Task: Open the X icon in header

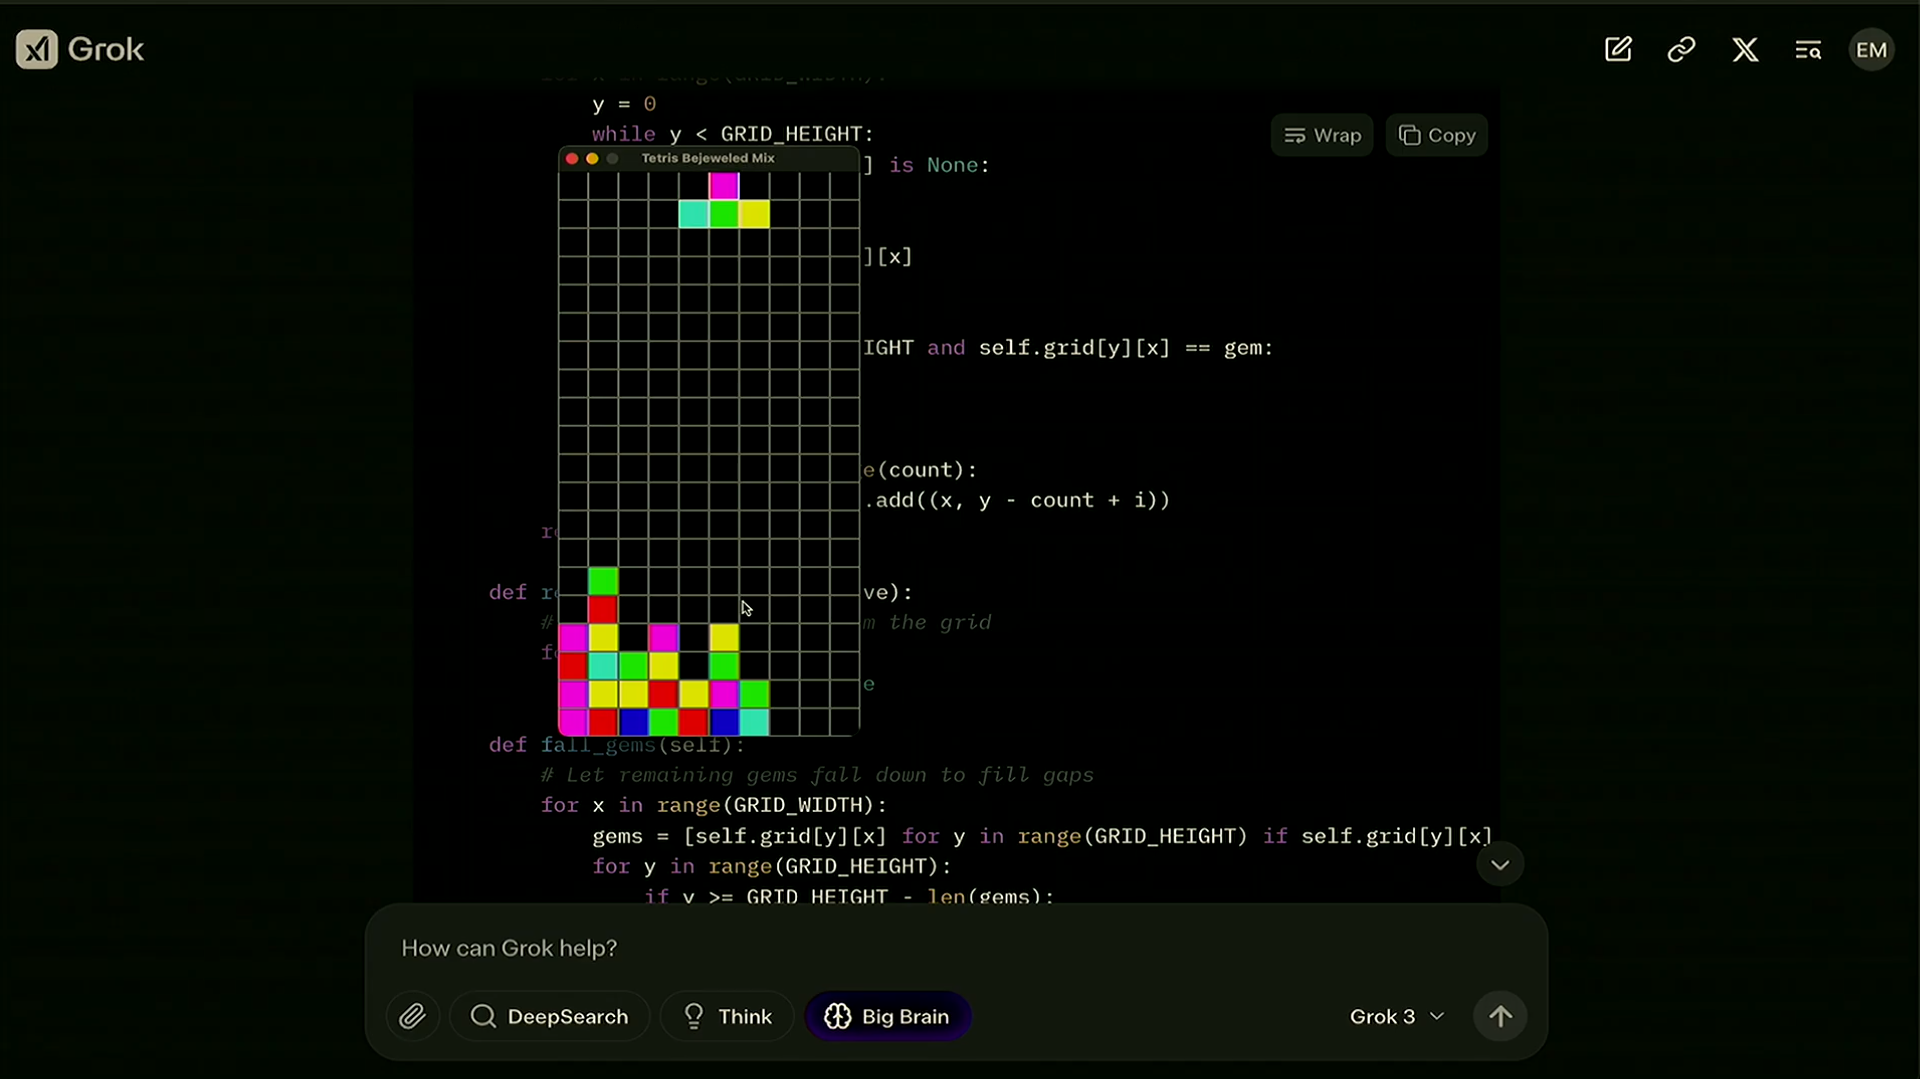Action: [x=1745, y=50]
